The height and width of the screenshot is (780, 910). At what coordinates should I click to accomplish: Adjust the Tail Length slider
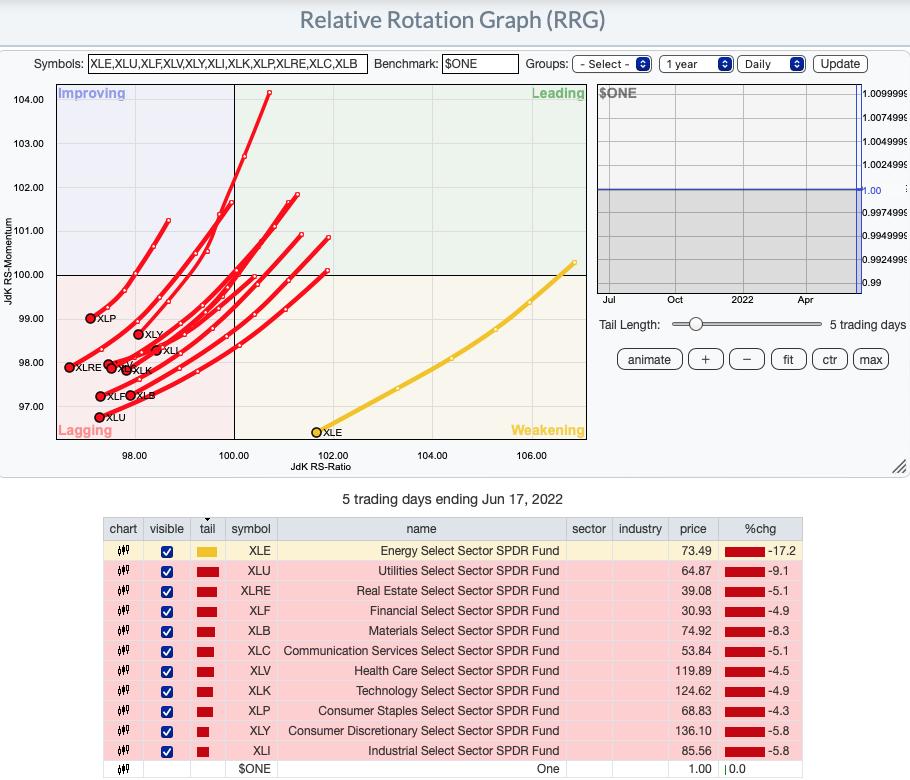696,325
